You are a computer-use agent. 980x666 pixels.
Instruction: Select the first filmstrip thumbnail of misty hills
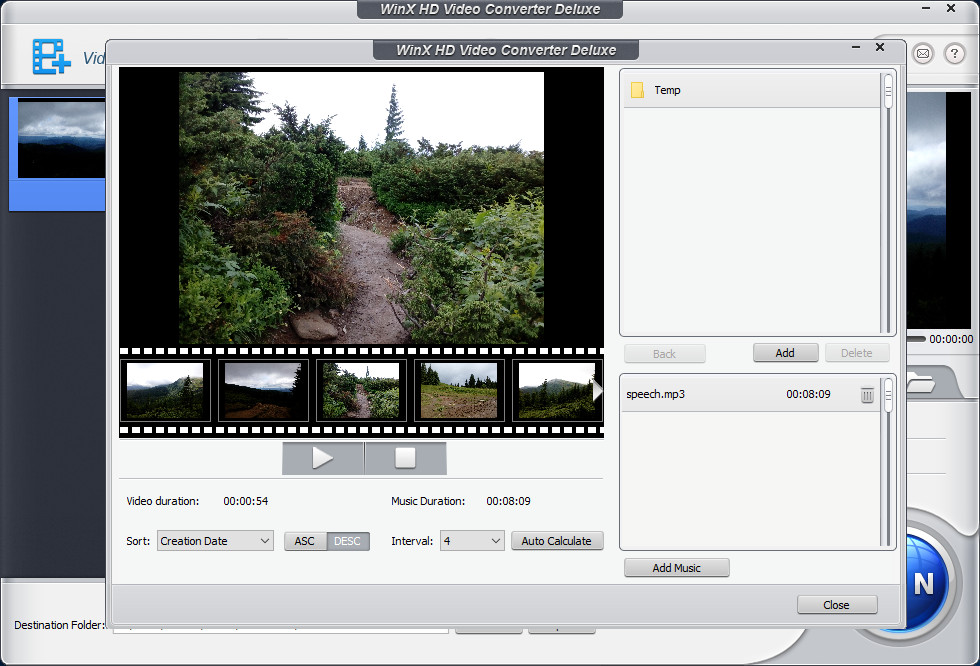[165, 391]
